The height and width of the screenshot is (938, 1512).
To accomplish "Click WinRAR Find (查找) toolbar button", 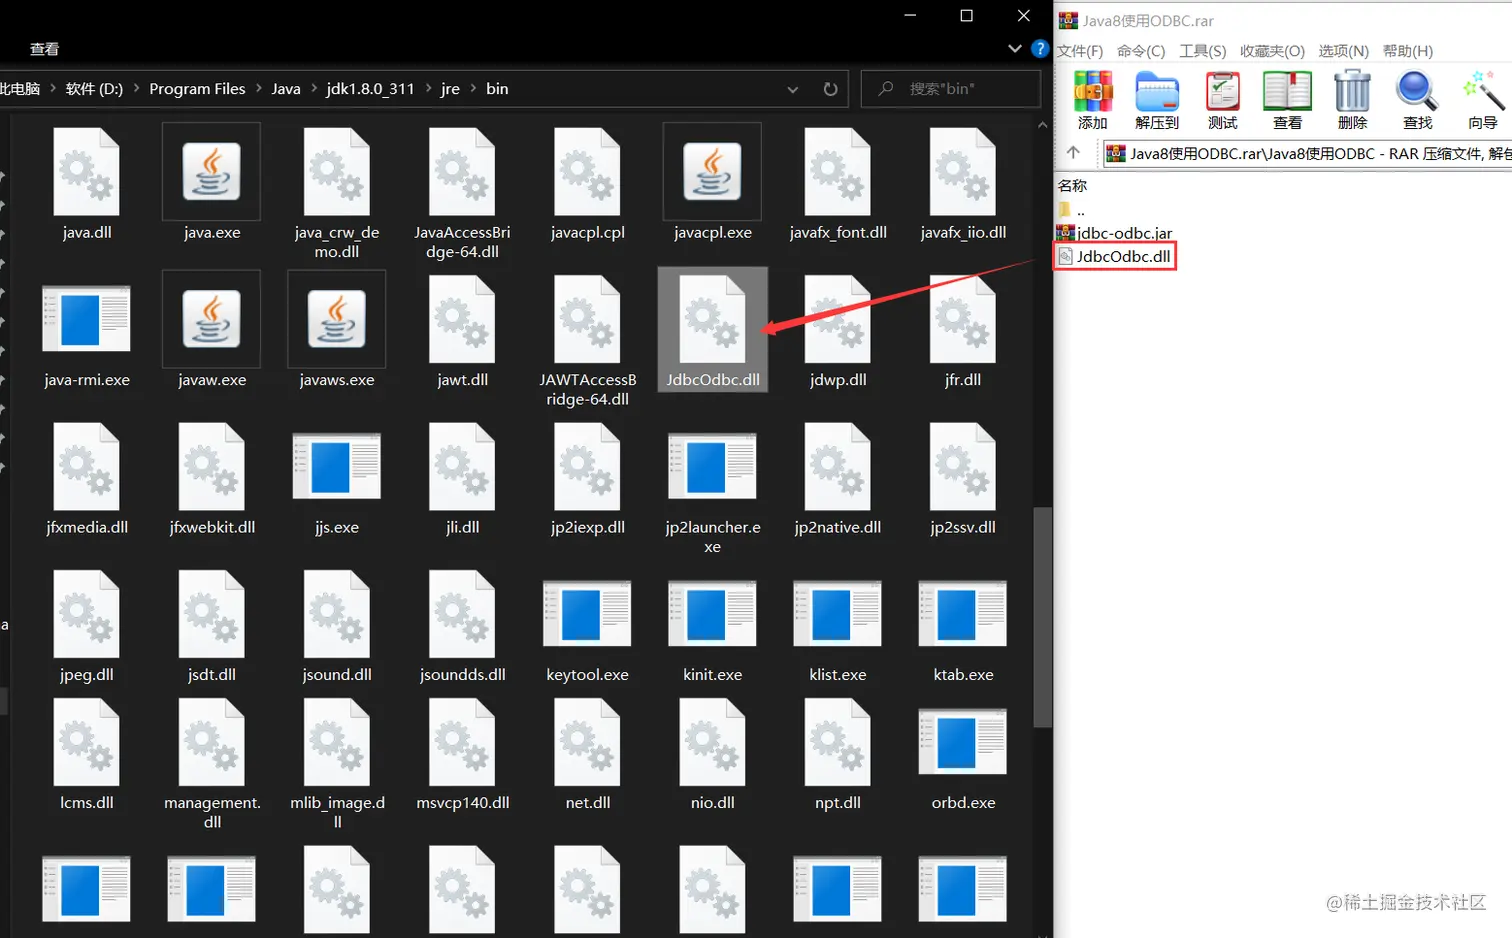I will (1417, 100).
